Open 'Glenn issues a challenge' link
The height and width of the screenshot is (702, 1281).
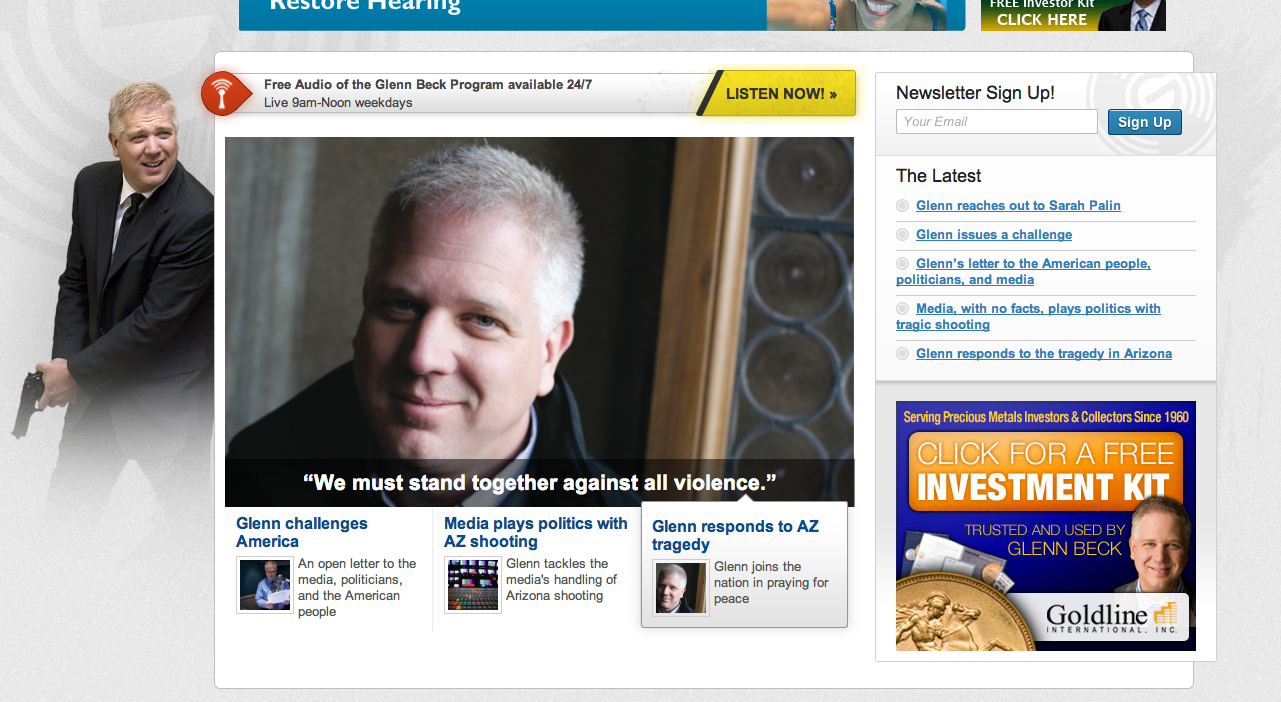(994, 234)
